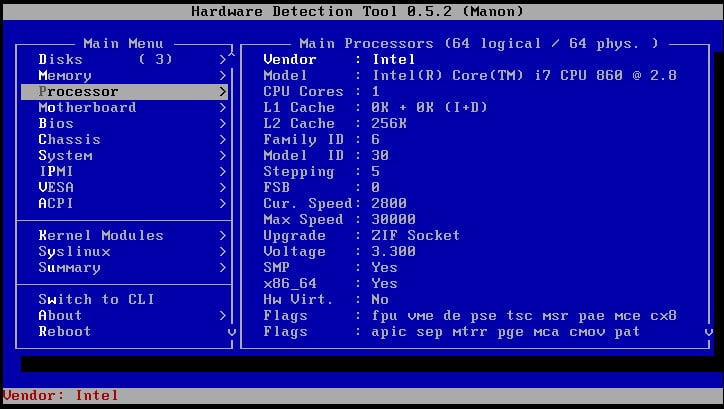
Task: Click the Main Processors panel title
Action: tap(479, 43)
